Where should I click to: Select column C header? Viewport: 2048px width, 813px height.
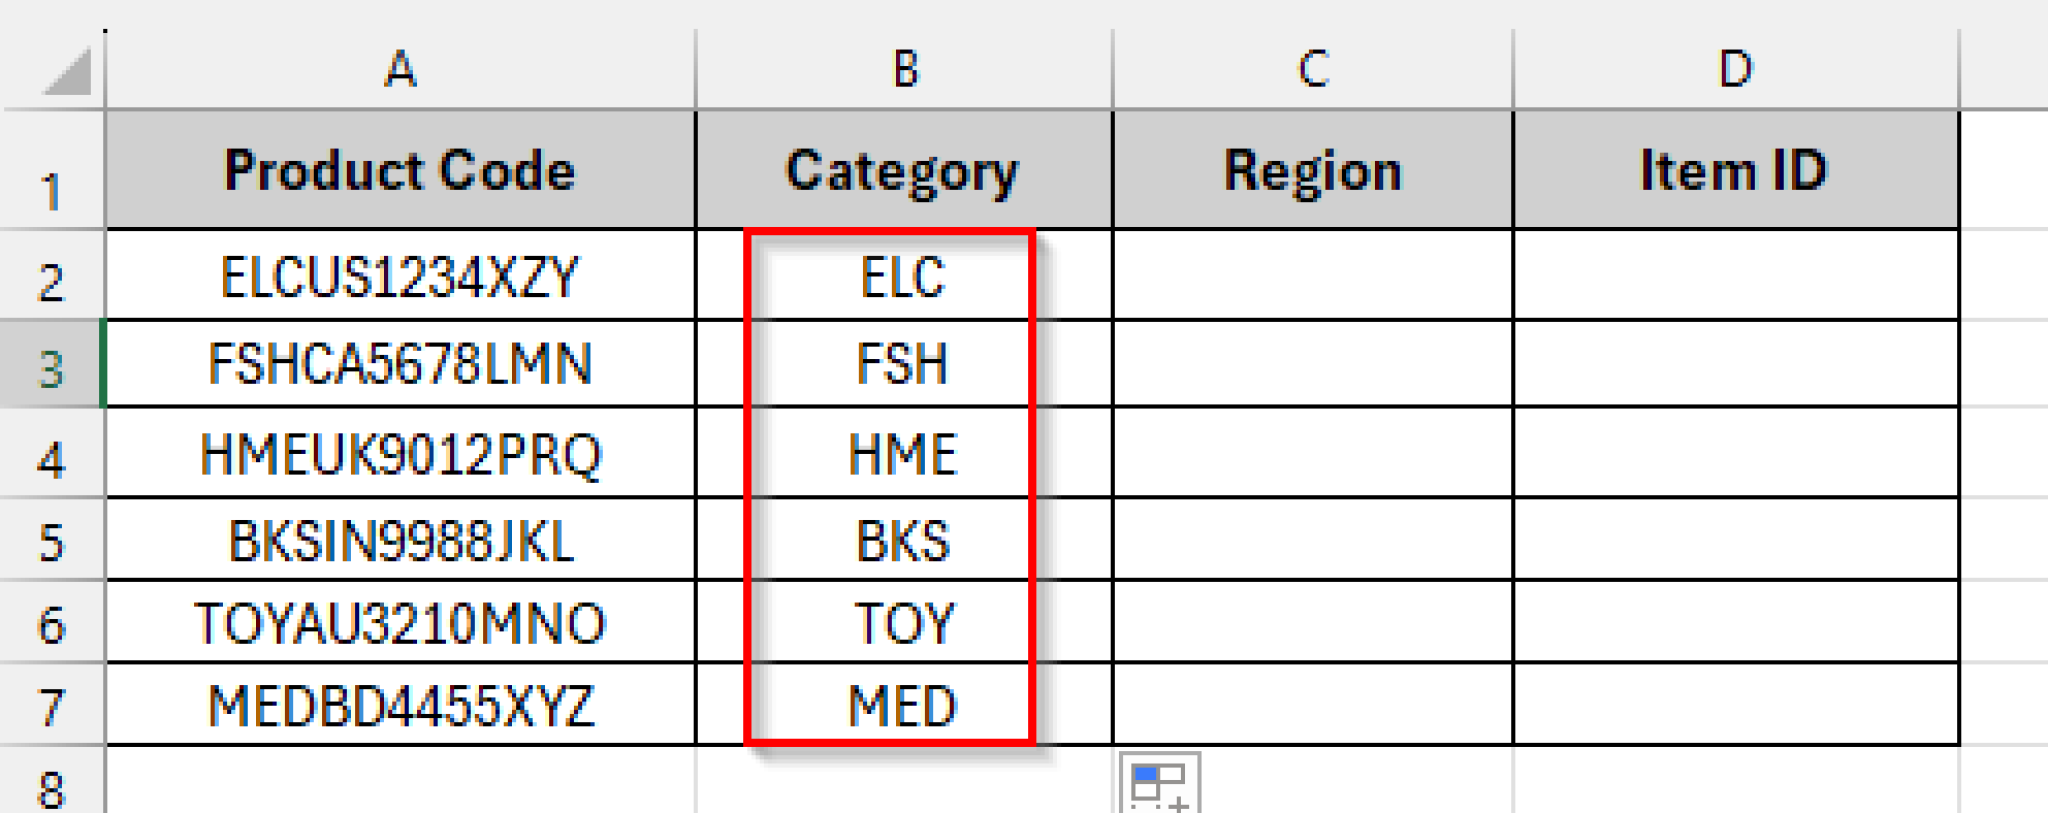1313,69
